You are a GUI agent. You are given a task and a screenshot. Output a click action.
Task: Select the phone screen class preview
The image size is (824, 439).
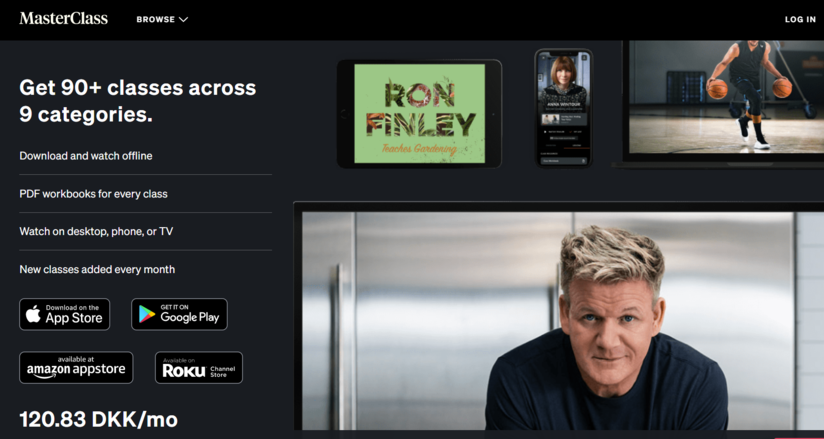564,108
